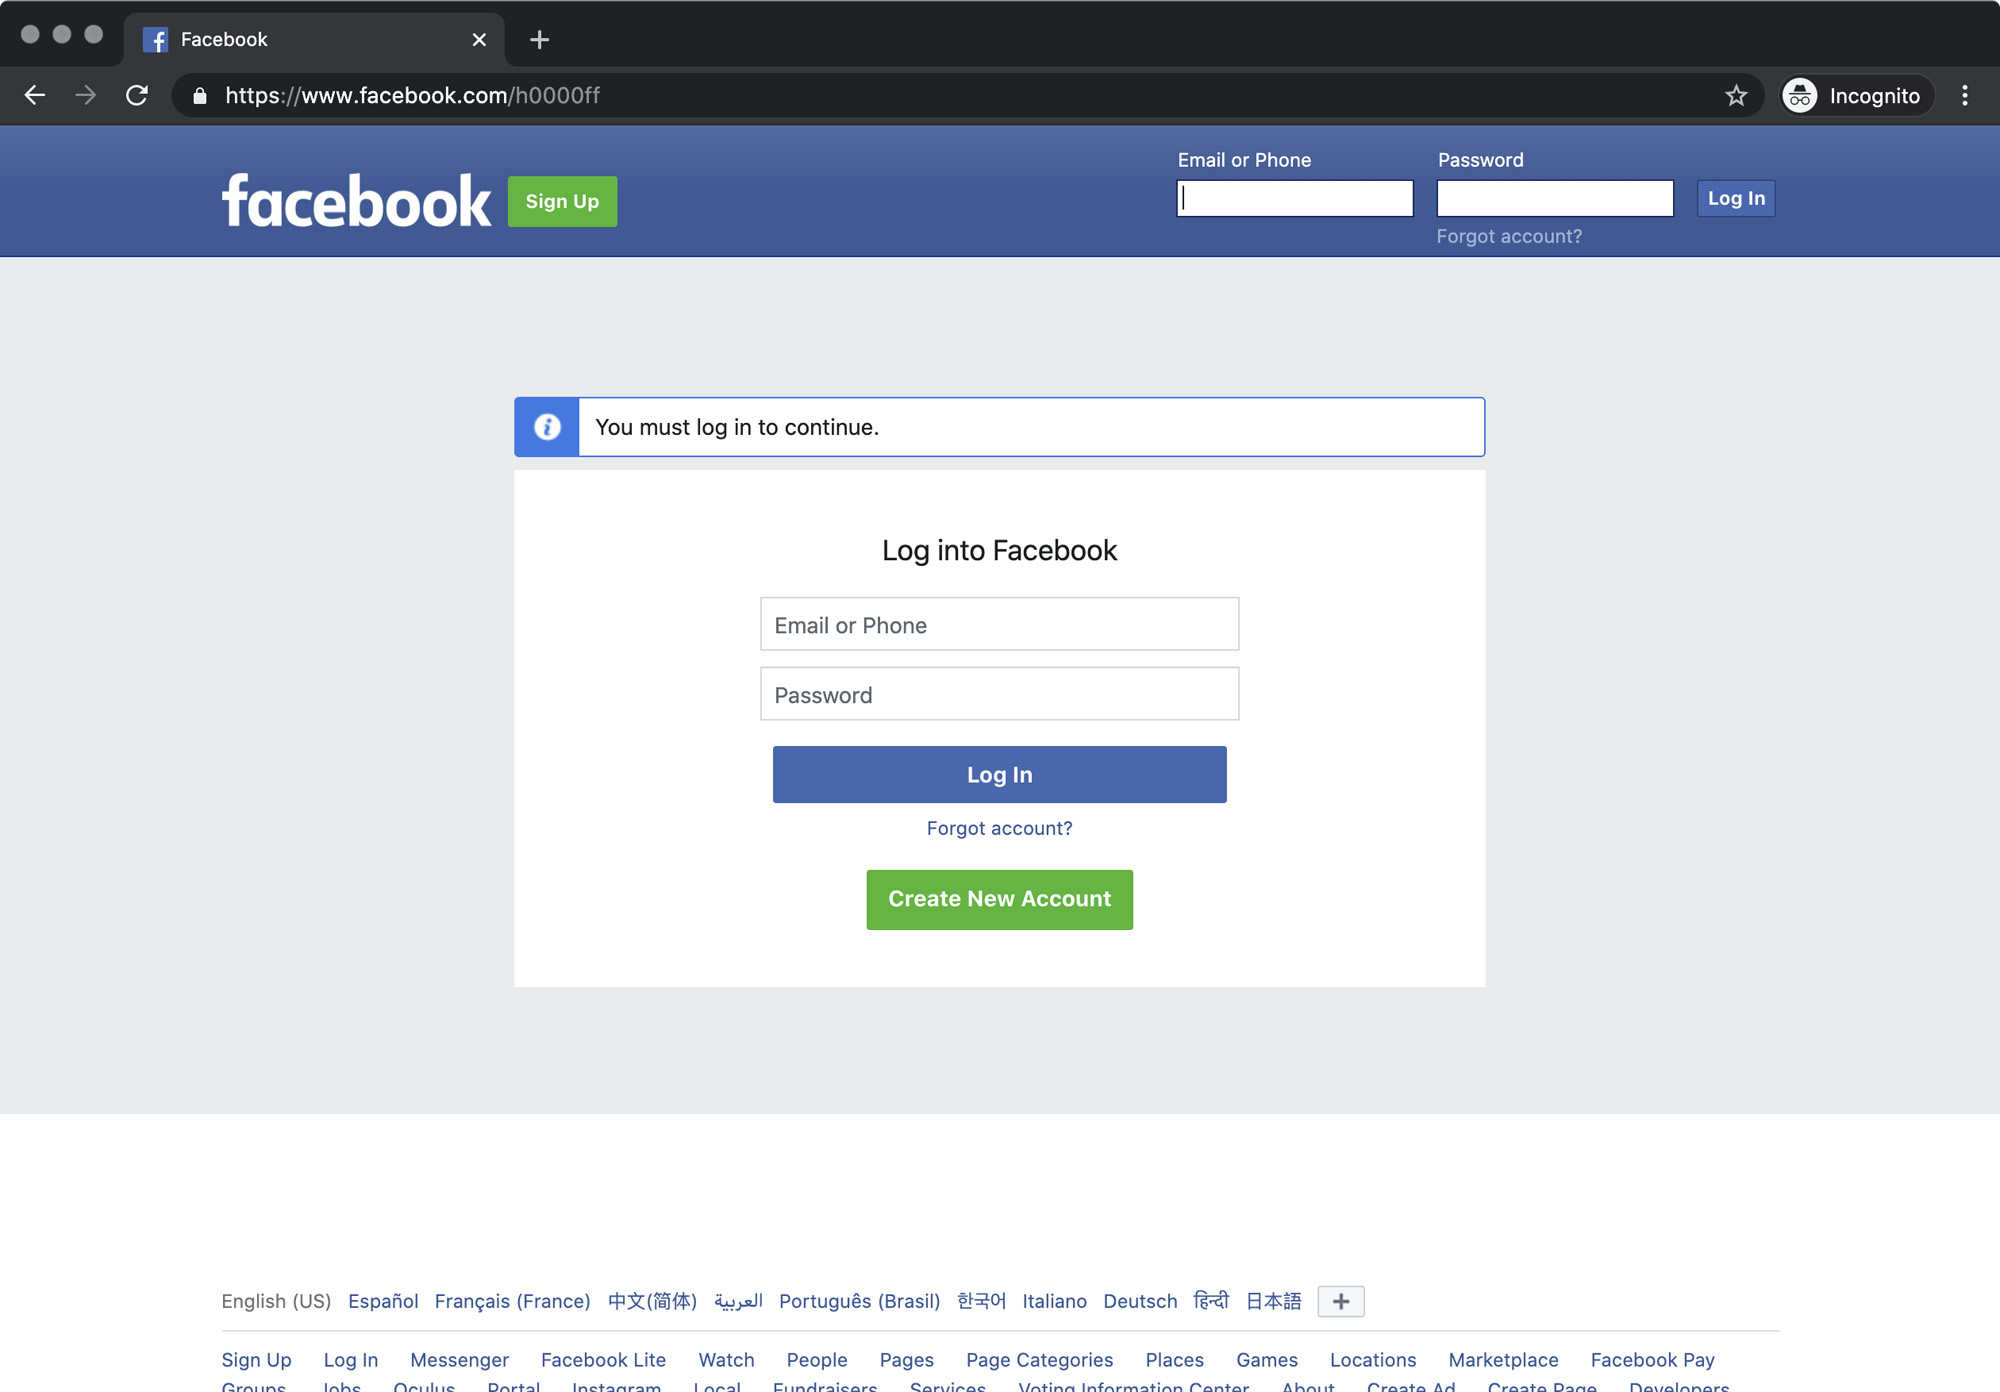Bookmark this page with the star icon
The width and height of the screenshot is (2000, 1392).
click(1736, 95)
